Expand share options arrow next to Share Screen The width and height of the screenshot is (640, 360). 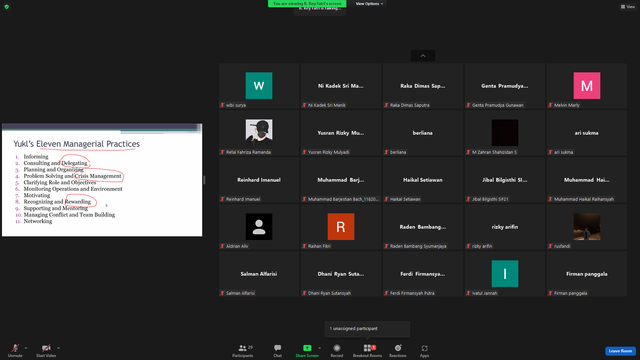point(320,348)
